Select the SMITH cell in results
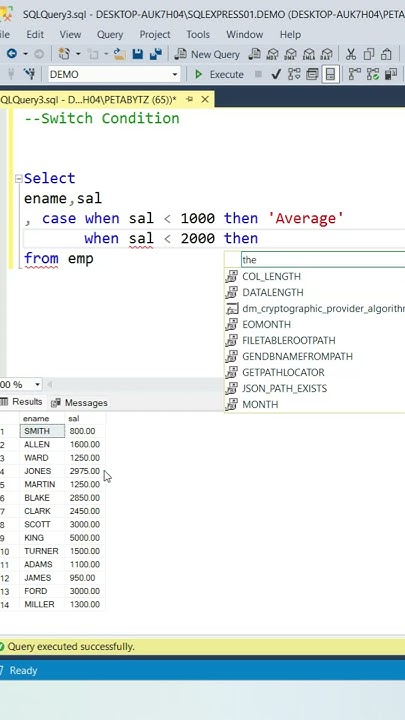The width and height of the screenshot is (405, 720). (x=42, y=431)
